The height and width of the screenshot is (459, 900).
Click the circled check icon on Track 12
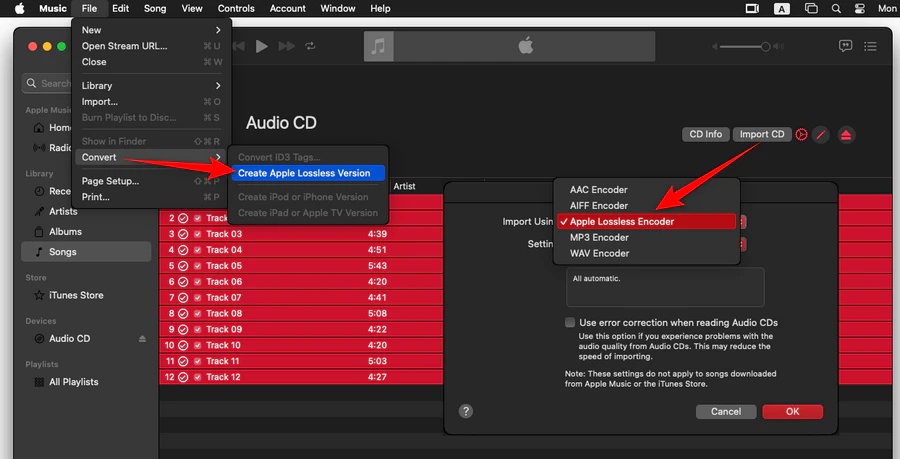coord(183,377)
